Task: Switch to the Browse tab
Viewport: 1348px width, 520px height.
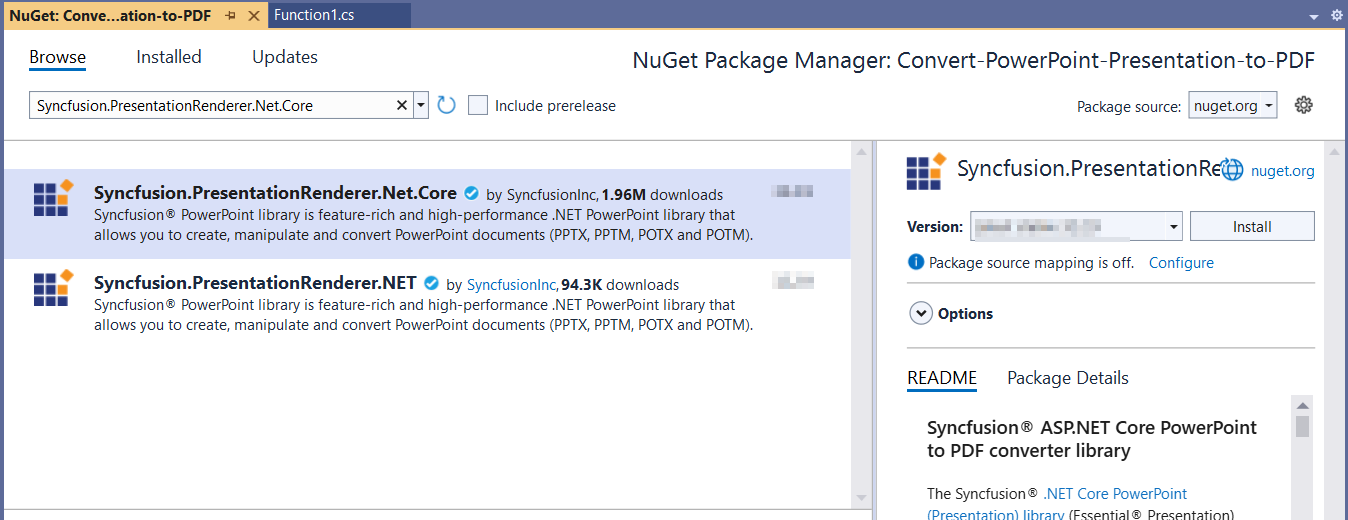Action: 57,57
